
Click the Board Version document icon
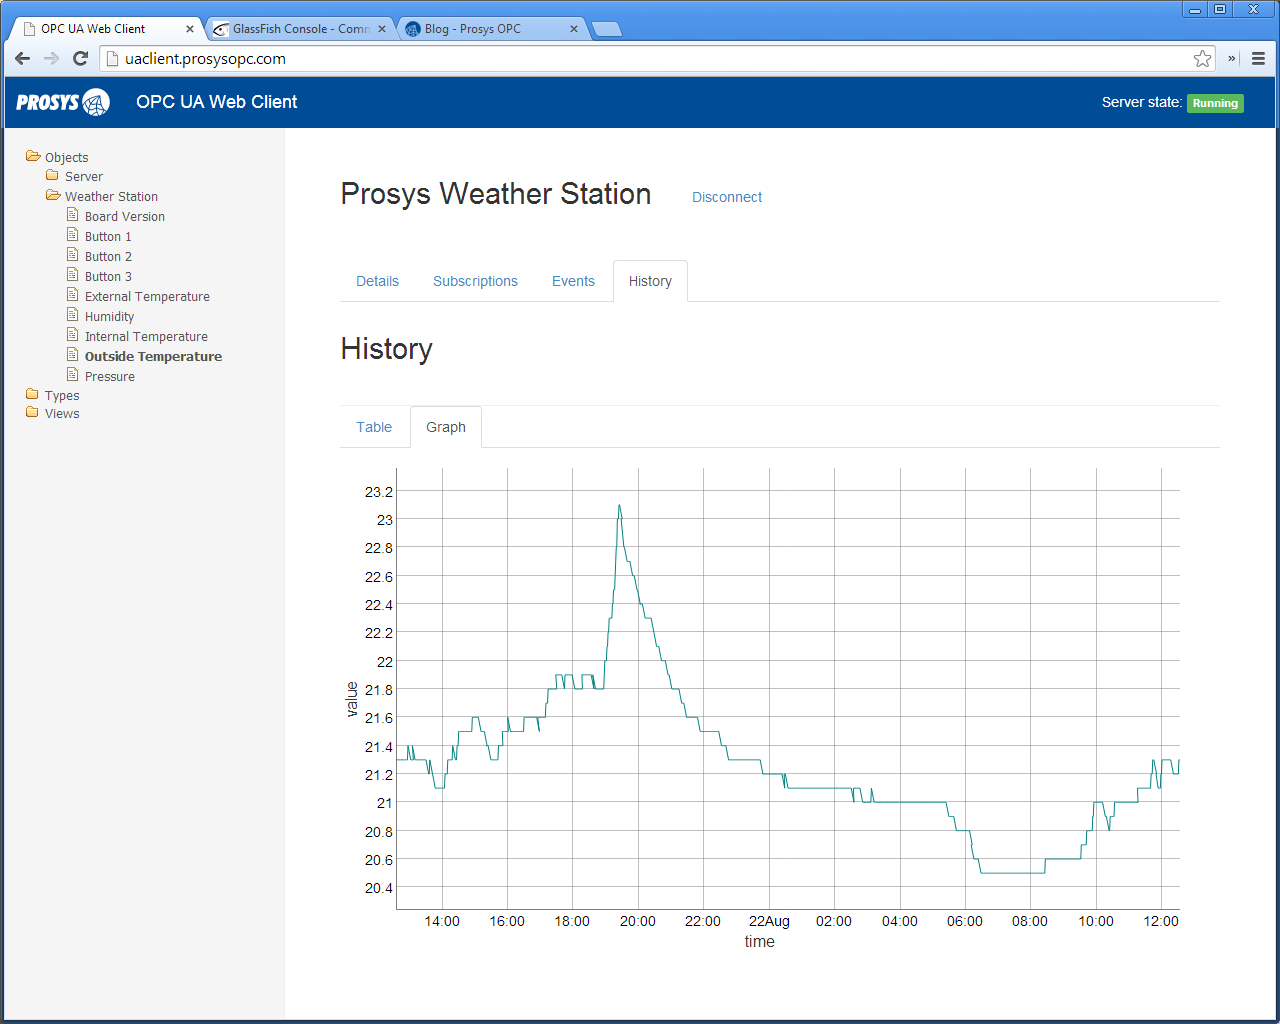[x=72, y=215]
